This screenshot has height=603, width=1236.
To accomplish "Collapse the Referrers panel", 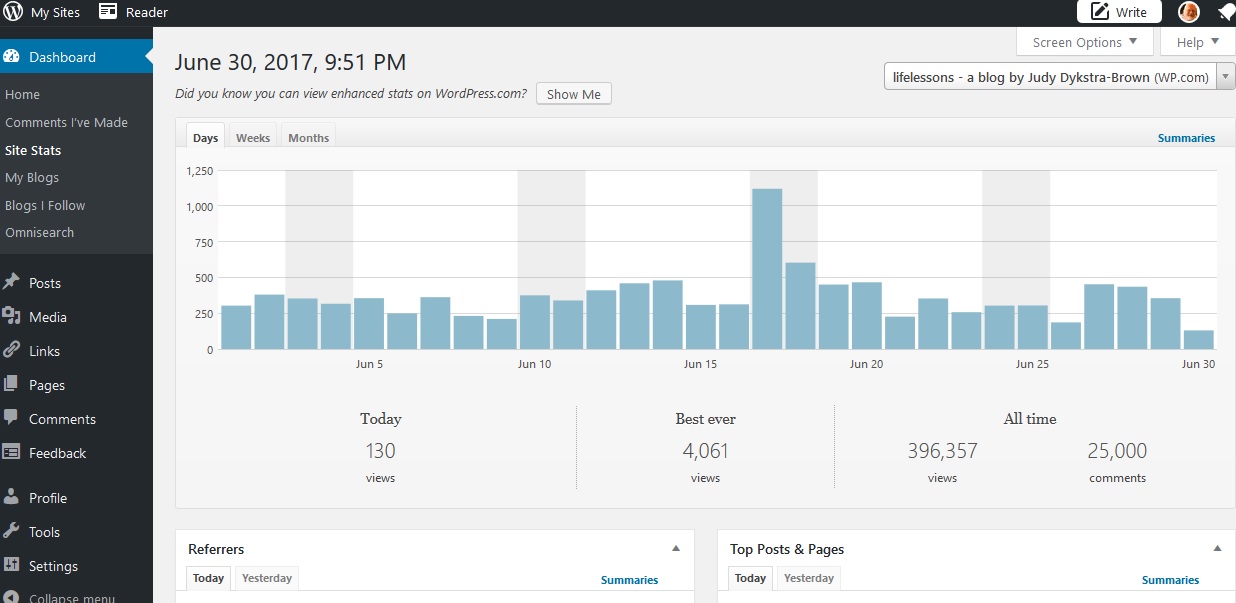I will tap(675, 548).
